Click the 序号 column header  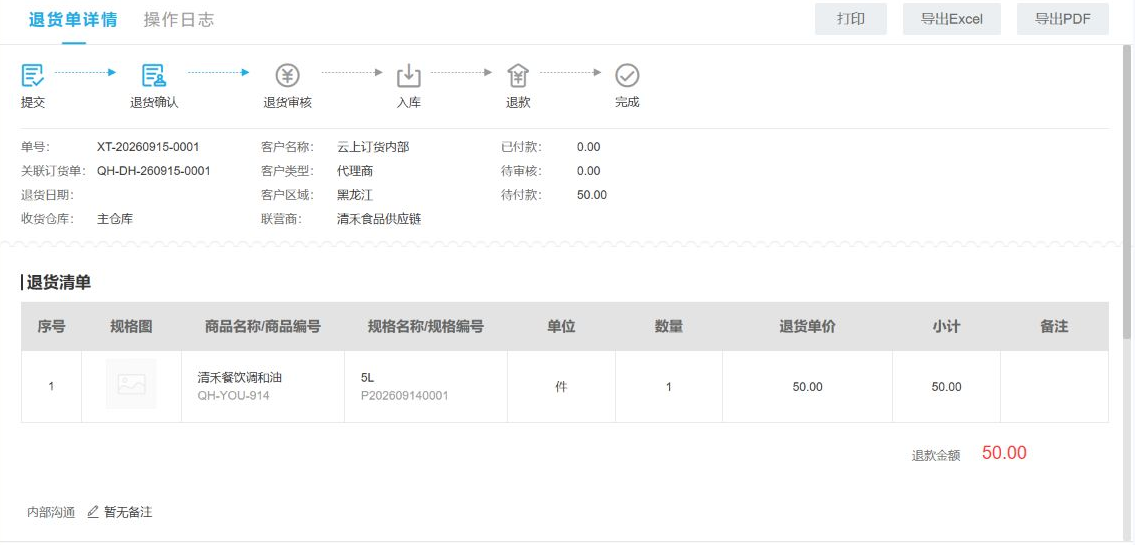pyautogui.click(x=51, y=326)
